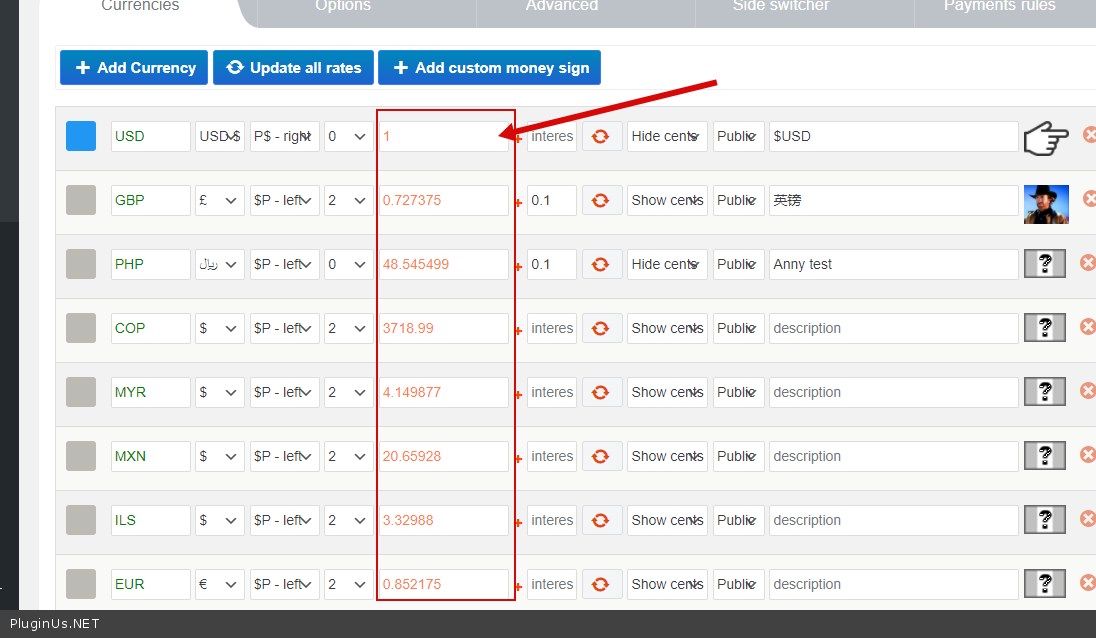The image size is (1096, 638).
Task: Switch to the Options tab
Action: pyautogui.click(x=343, y=7)
